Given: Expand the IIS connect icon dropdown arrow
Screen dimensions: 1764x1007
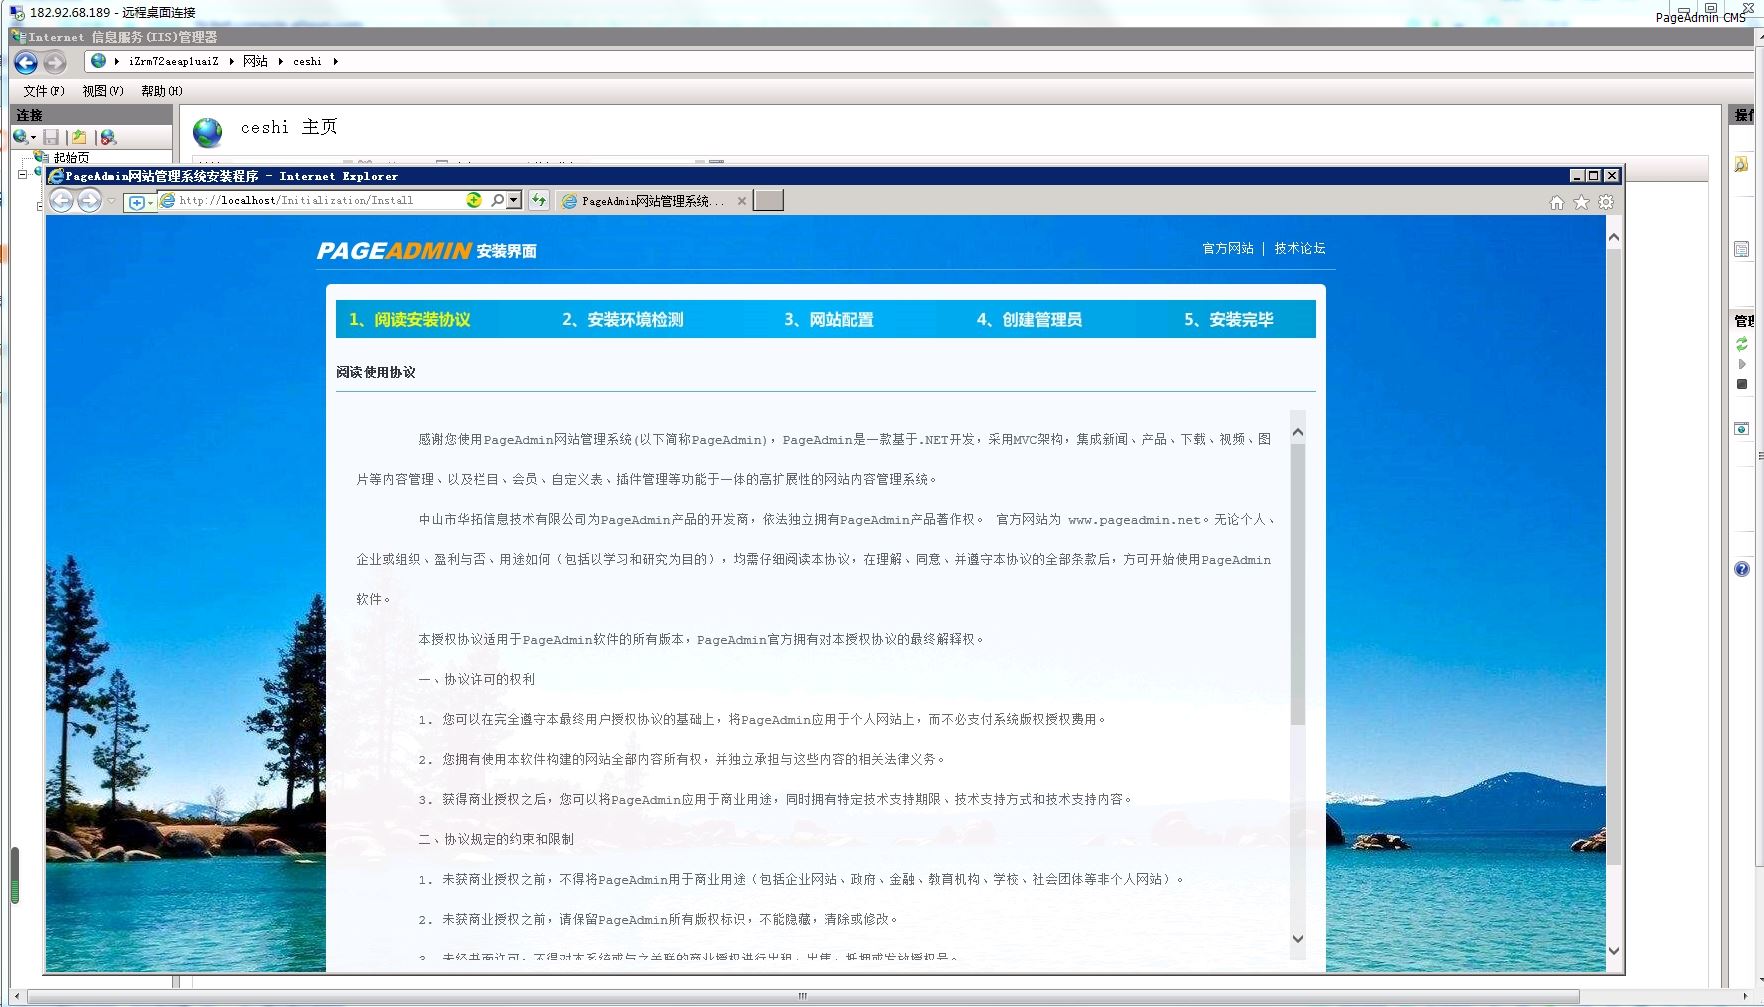Looking at the screenshot, I should pyautogui.click(x=34, y=138).
